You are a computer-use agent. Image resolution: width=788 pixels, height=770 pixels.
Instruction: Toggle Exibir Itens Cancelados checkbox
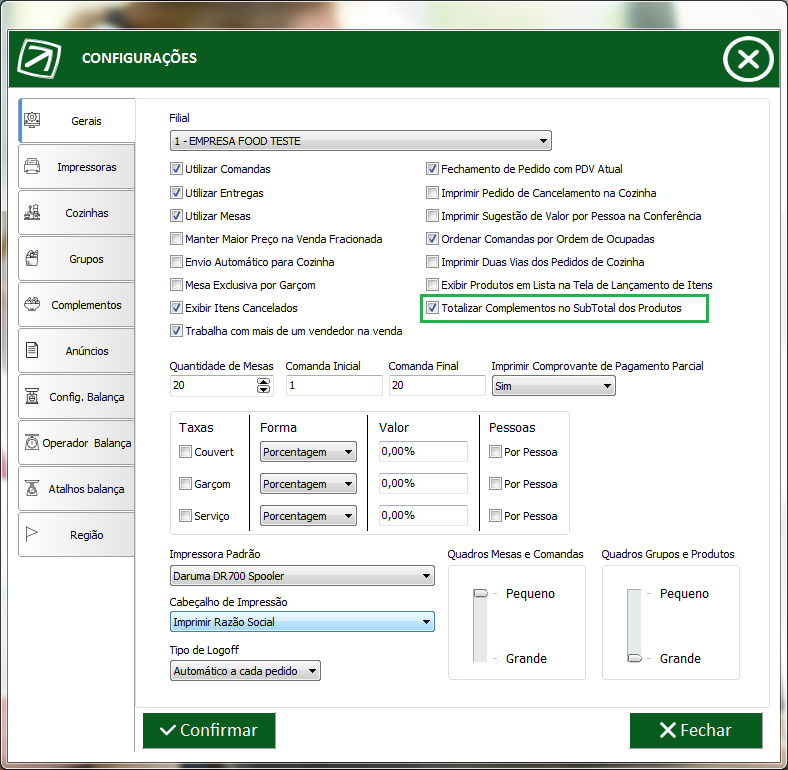[x=176, y=308]
